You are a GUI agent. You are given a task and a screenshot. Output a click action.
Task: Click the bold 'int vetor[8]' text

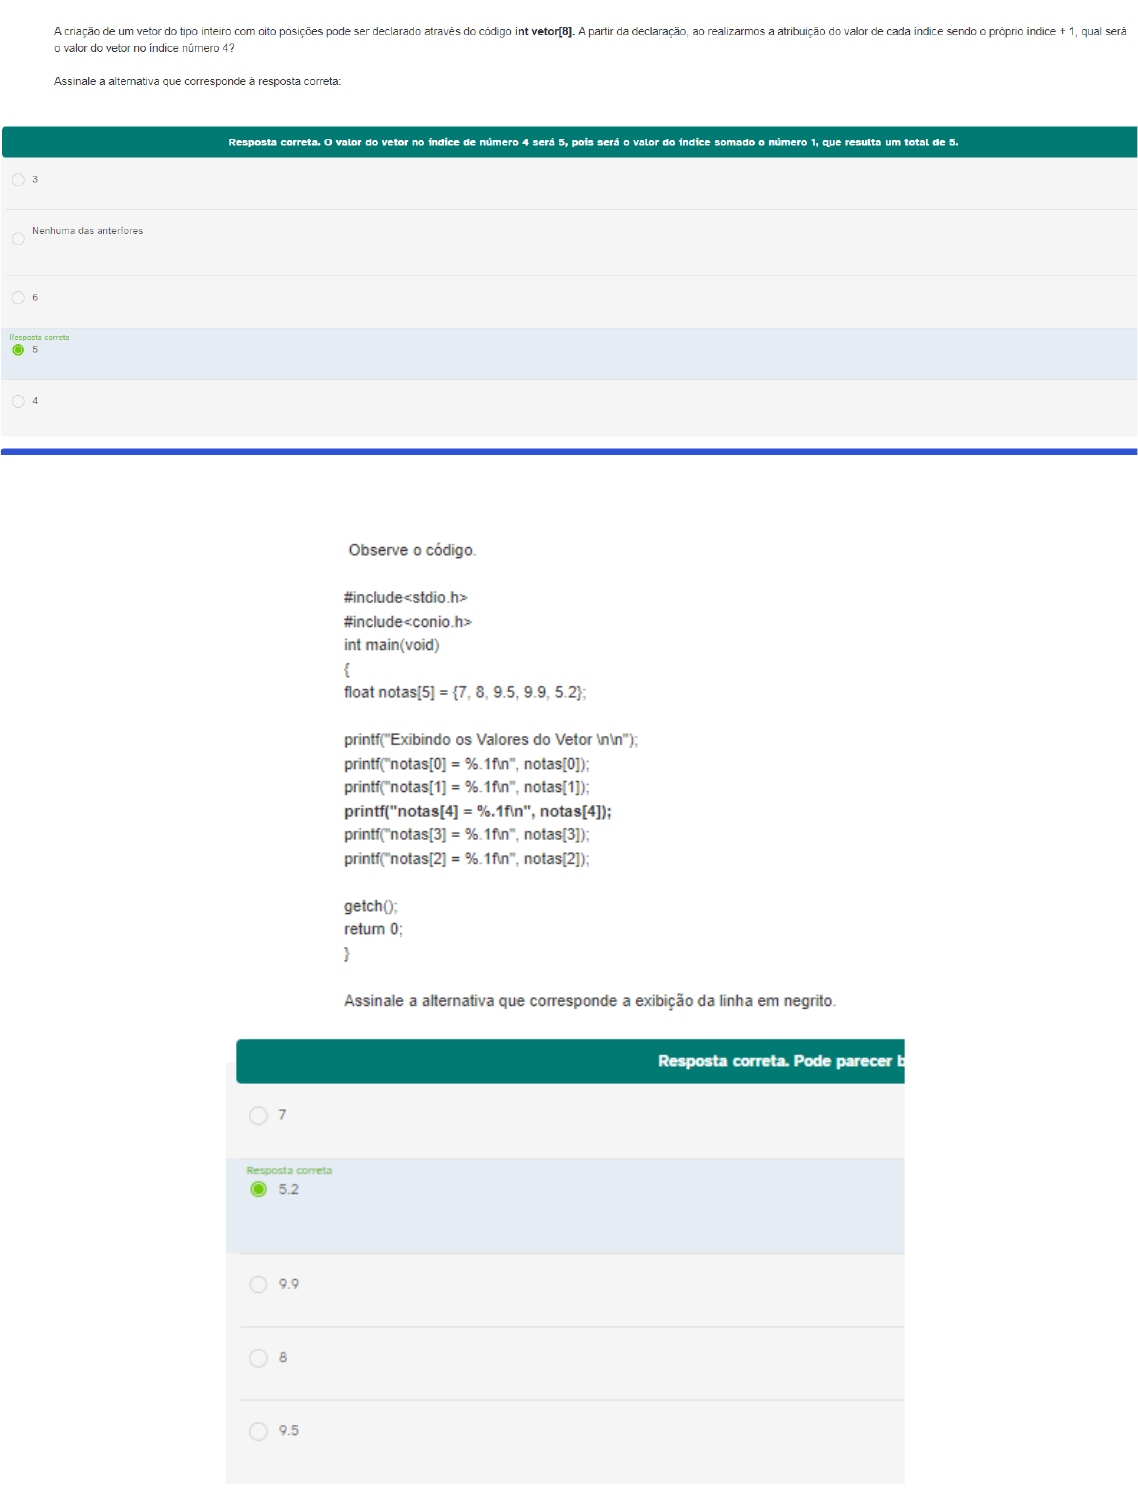pos(544,32)
